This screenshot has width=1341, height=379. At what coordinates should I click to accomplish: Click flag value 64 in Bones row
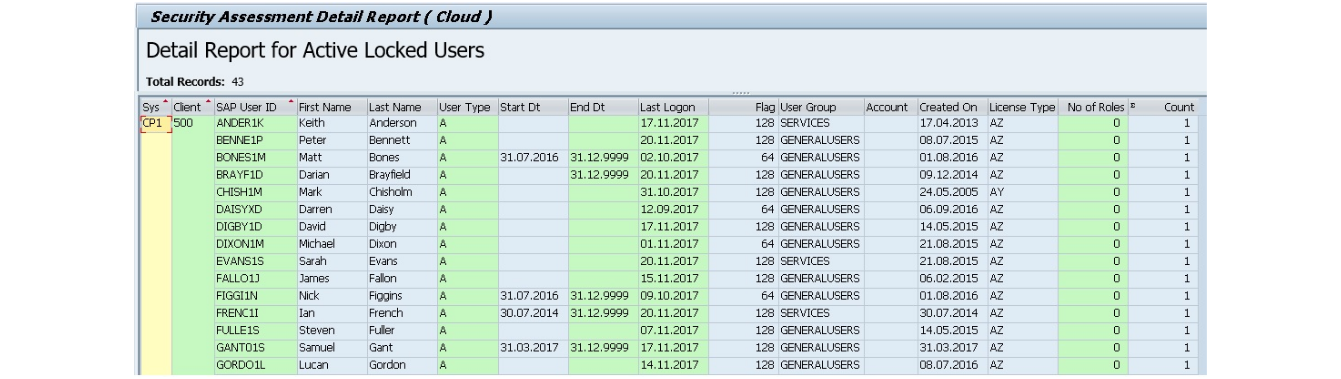(x=743, y=157)
